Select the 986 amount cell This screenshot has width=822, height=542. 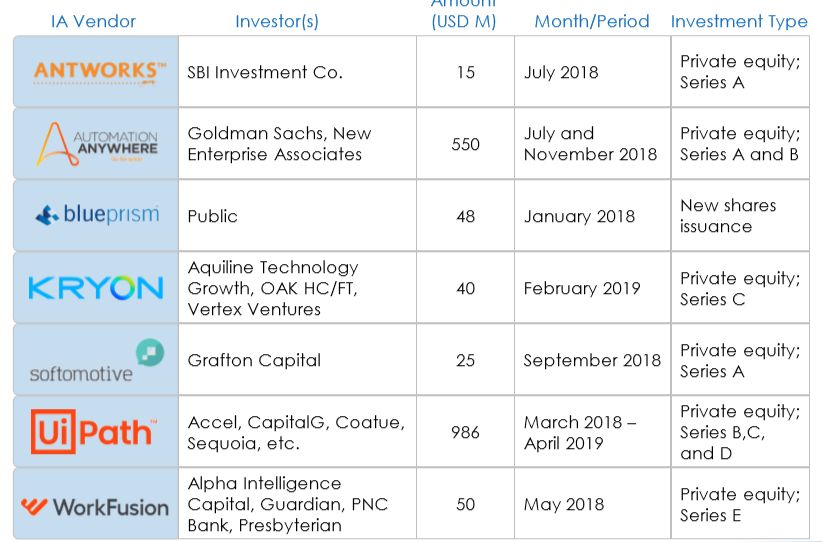pos(465,432)
